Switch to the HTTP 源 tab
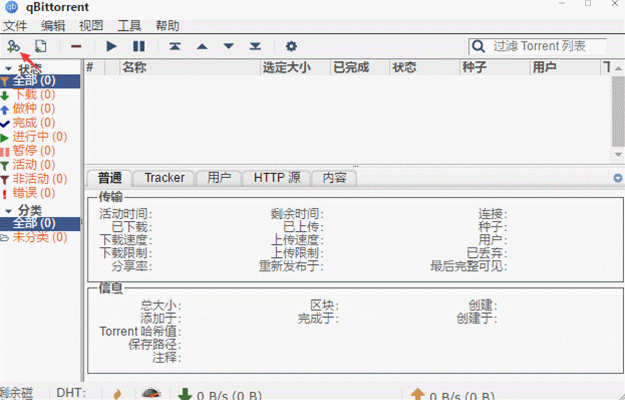 [x=276, y=178]
